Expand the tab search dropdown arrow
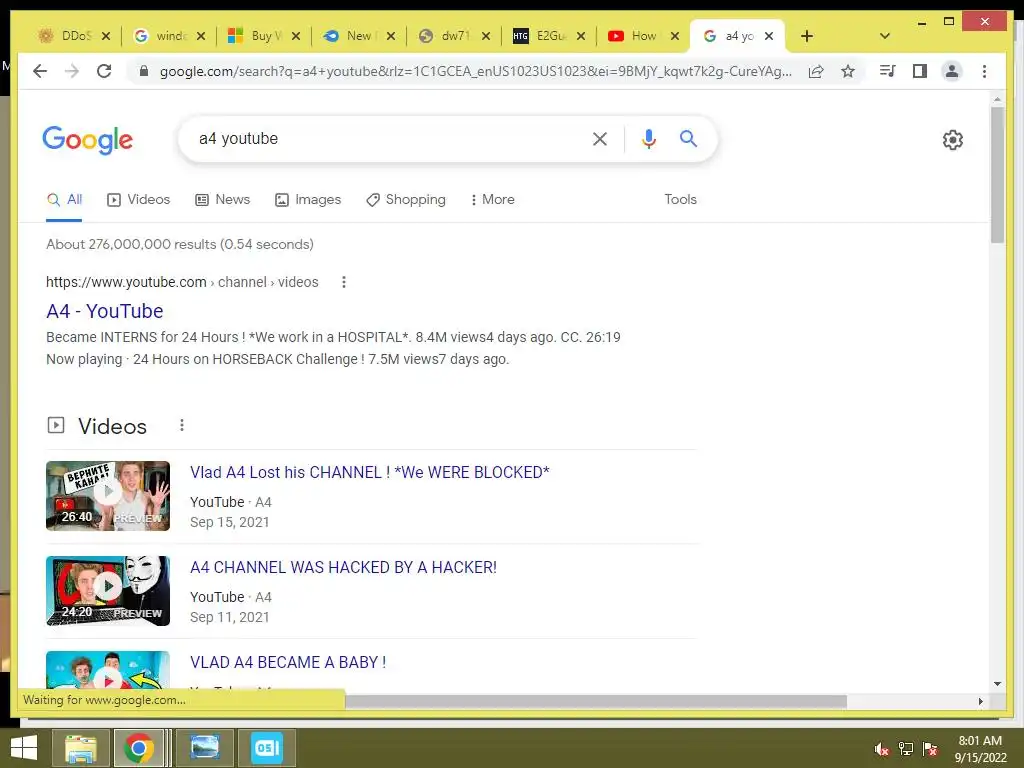The image size is (1024, 768). click(x=885, y=36)
